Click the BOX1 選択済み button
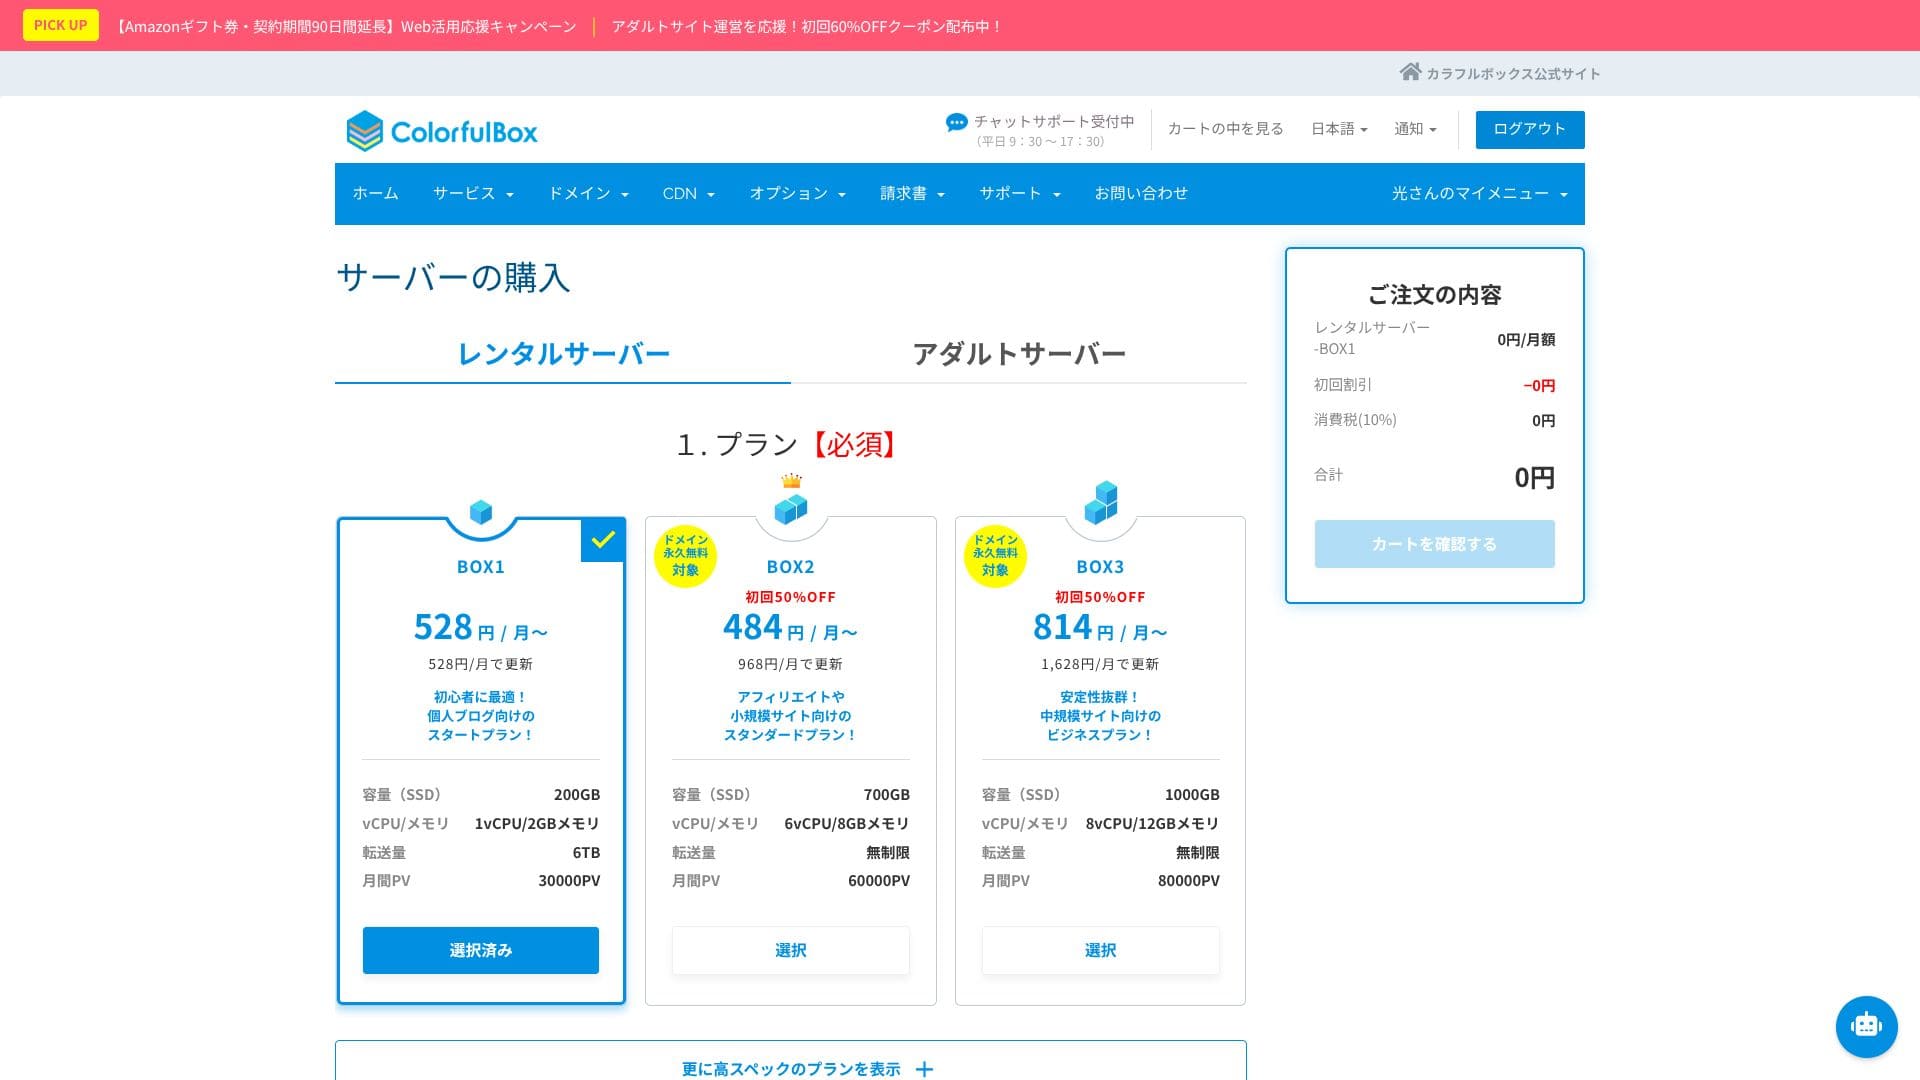Screen dimensions: 1920x1080 click(481, 950)
